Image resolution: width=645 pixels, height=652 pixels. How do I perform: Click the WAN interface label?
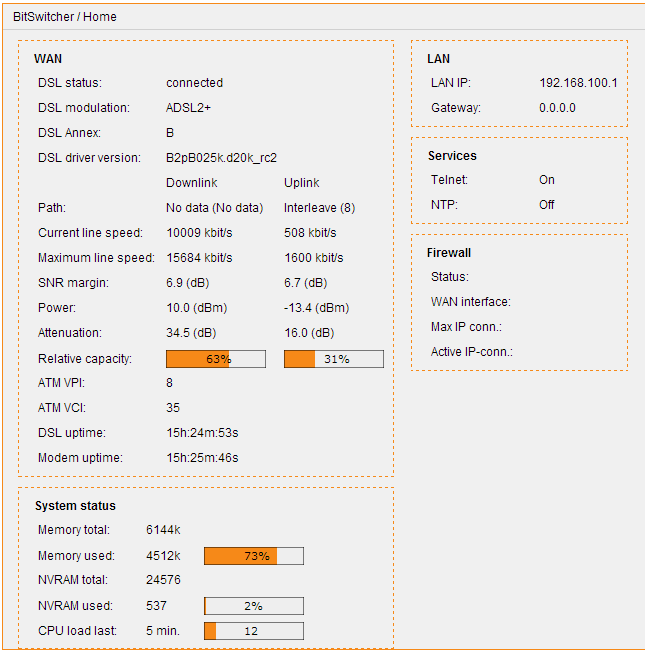pyautogui.click(x=471, y=301)
